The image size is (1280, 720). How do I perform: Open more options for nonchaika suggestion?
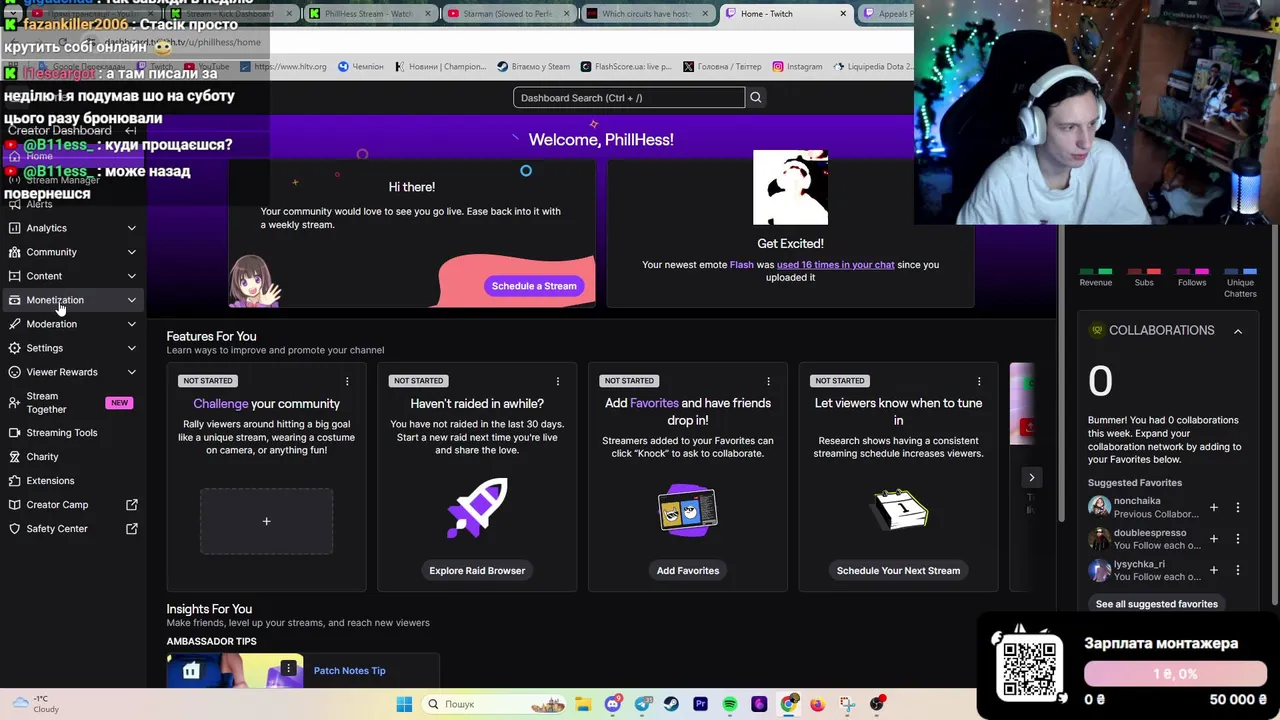[x=1238, y=507]
